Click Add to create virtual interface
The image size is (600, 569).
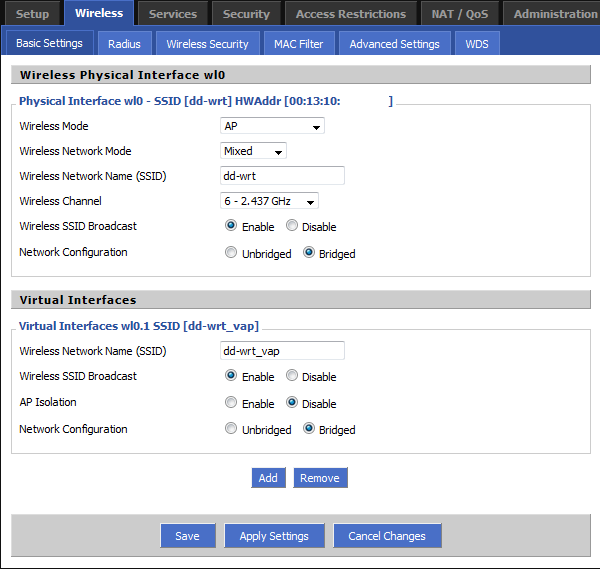click(268, 478)
